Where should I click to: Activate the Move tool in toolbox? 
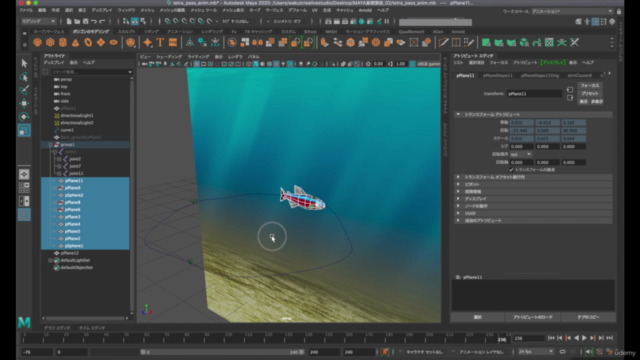click(x=24, y=103)
